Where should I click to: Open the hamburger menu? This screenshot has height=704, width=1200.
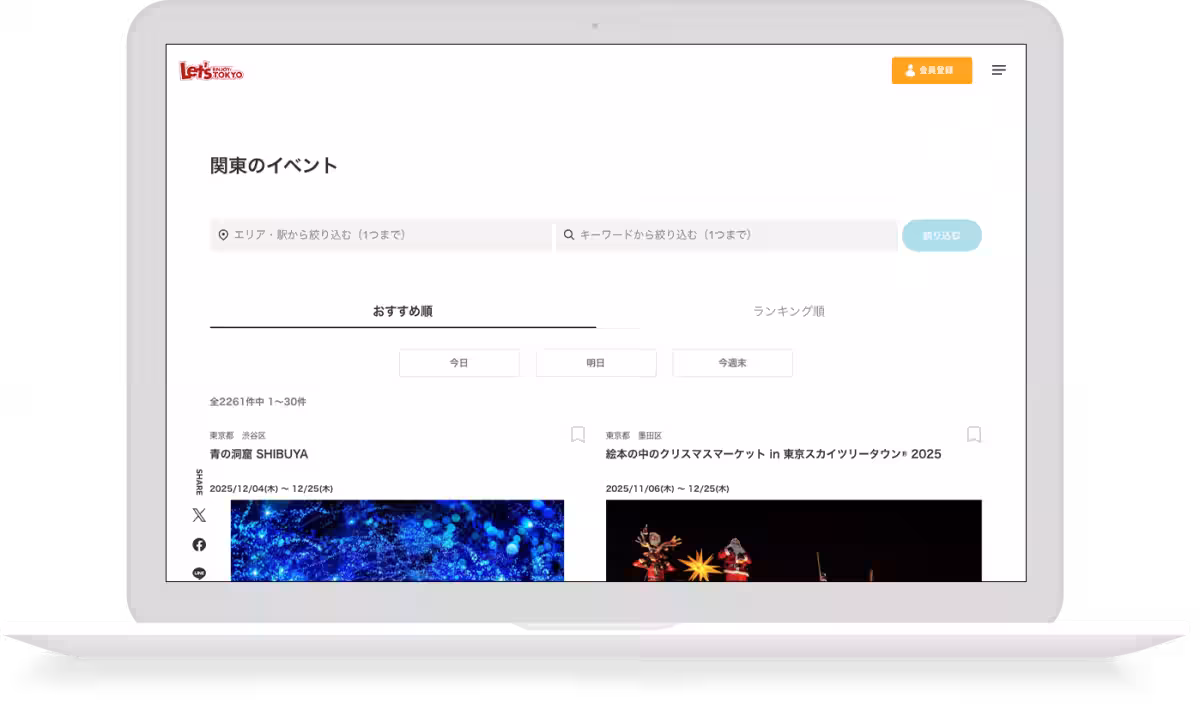[999, 70]
